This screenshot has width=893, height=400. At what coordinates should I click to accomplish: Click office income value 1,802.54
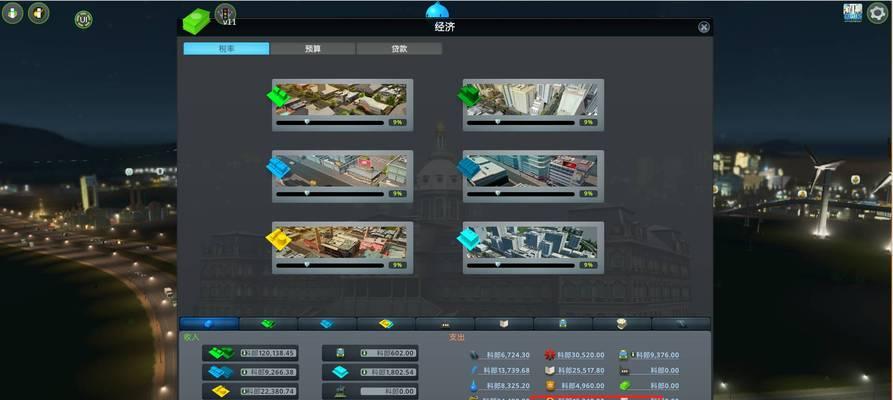click(x=388, y=372)
